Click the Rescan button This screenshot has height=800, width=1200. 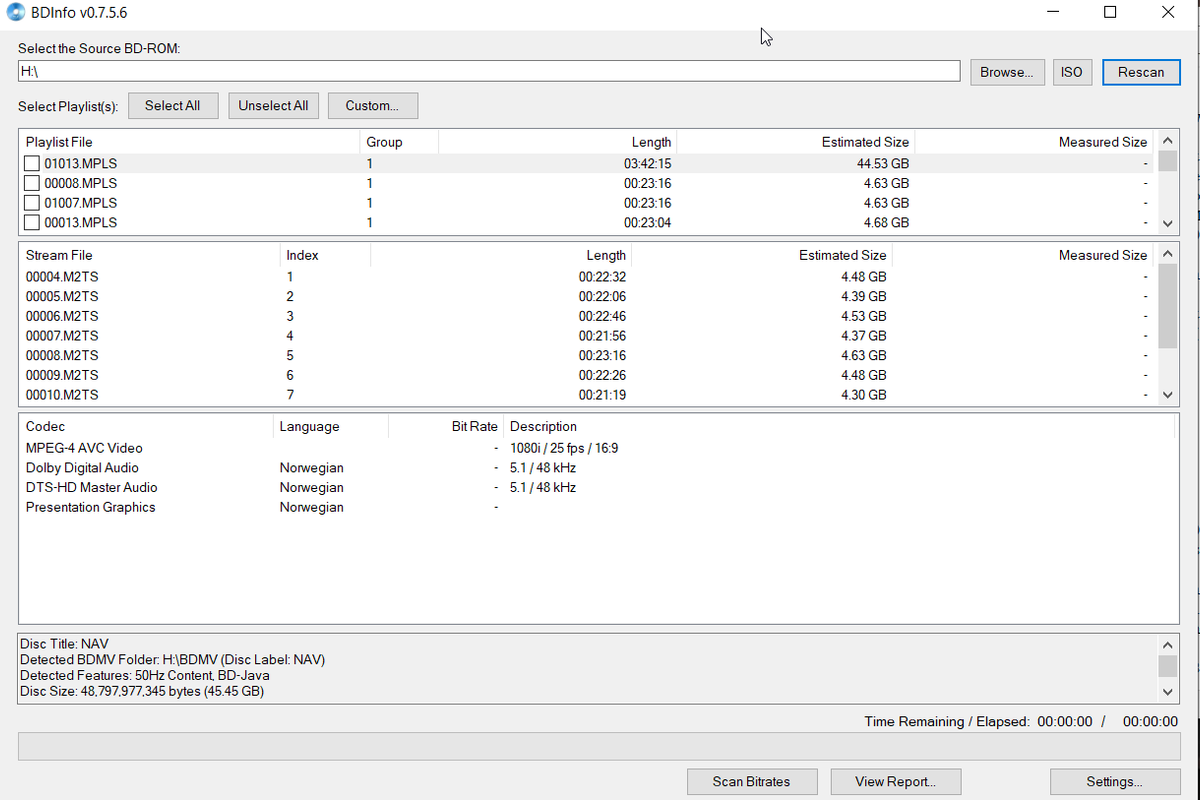coord(1141,72)
